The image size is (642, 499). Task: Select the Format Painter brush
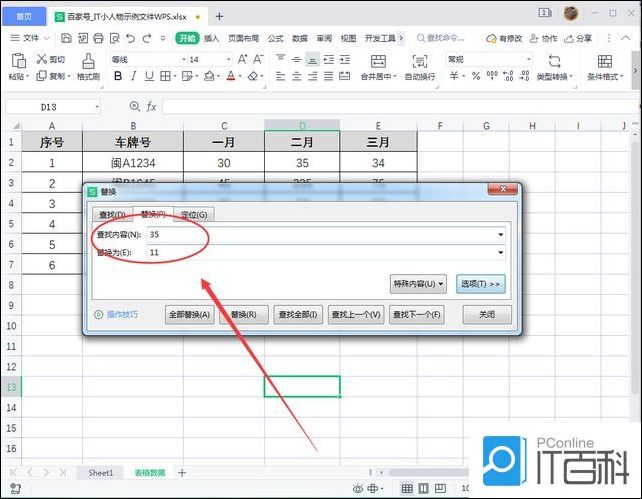[88, 61]
